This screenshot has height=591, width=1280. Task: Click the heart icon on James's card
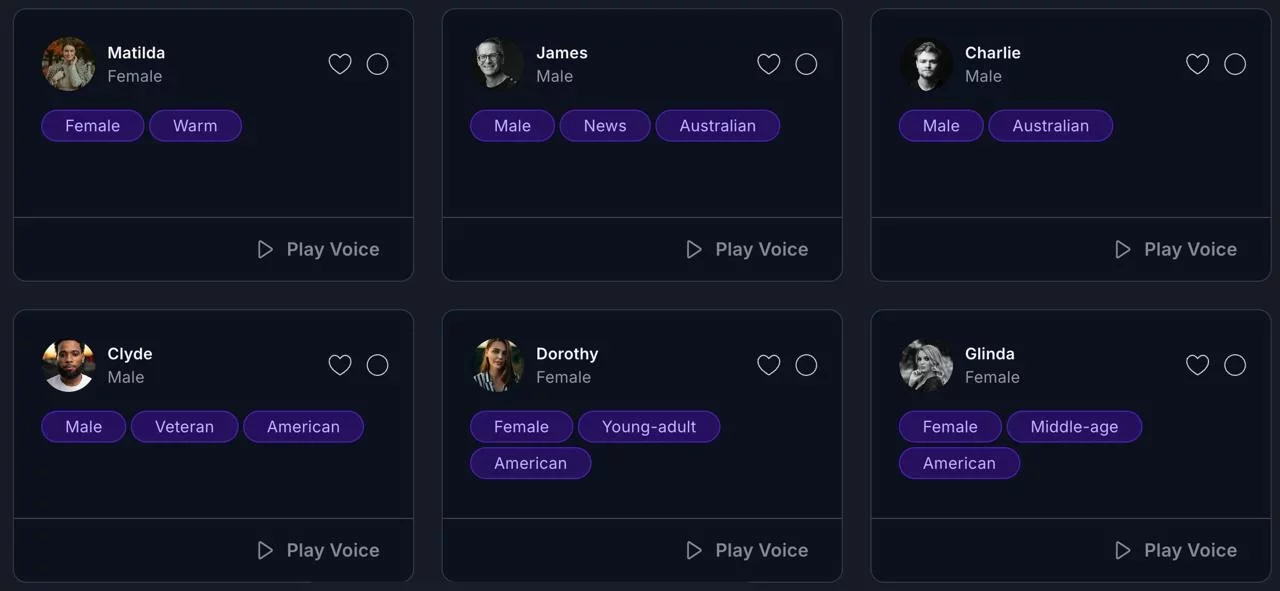[x=768, y=64]
